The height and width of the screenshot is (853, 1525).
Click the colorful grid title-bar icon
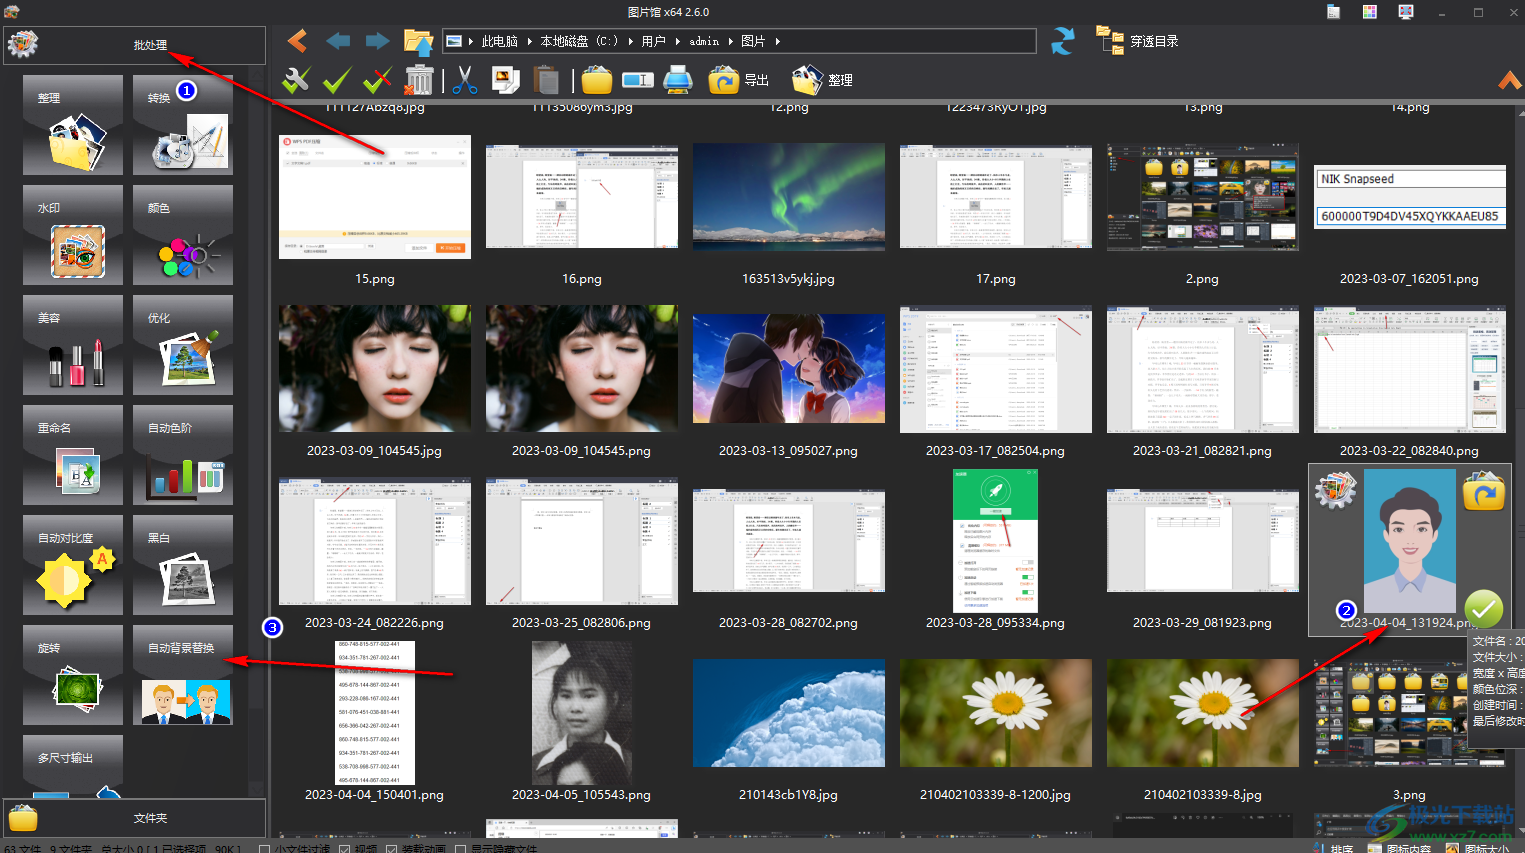click(1369, 12)
